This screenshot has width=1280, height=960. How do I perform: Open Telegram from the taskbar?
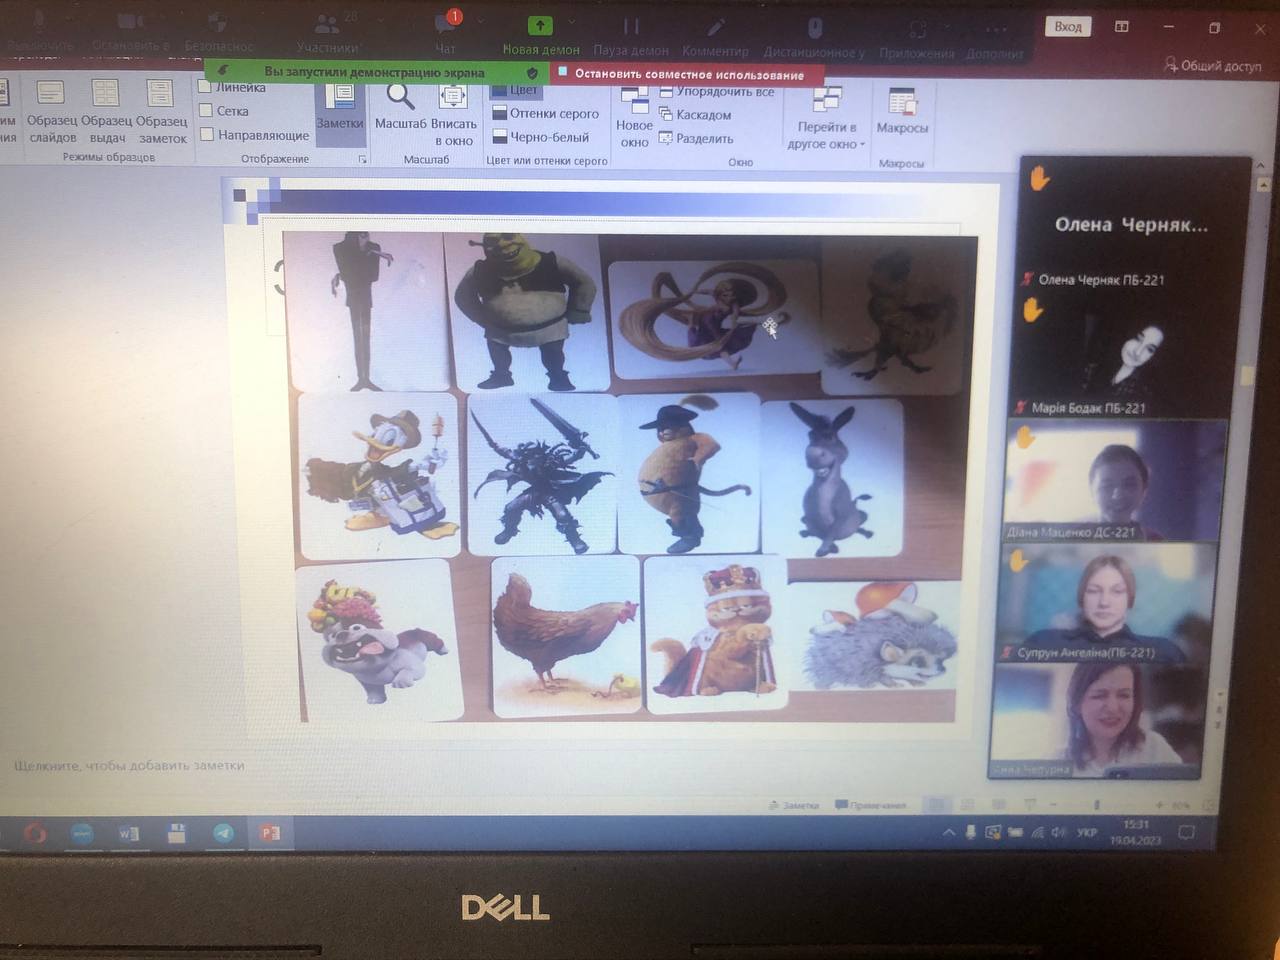point(223,833)
